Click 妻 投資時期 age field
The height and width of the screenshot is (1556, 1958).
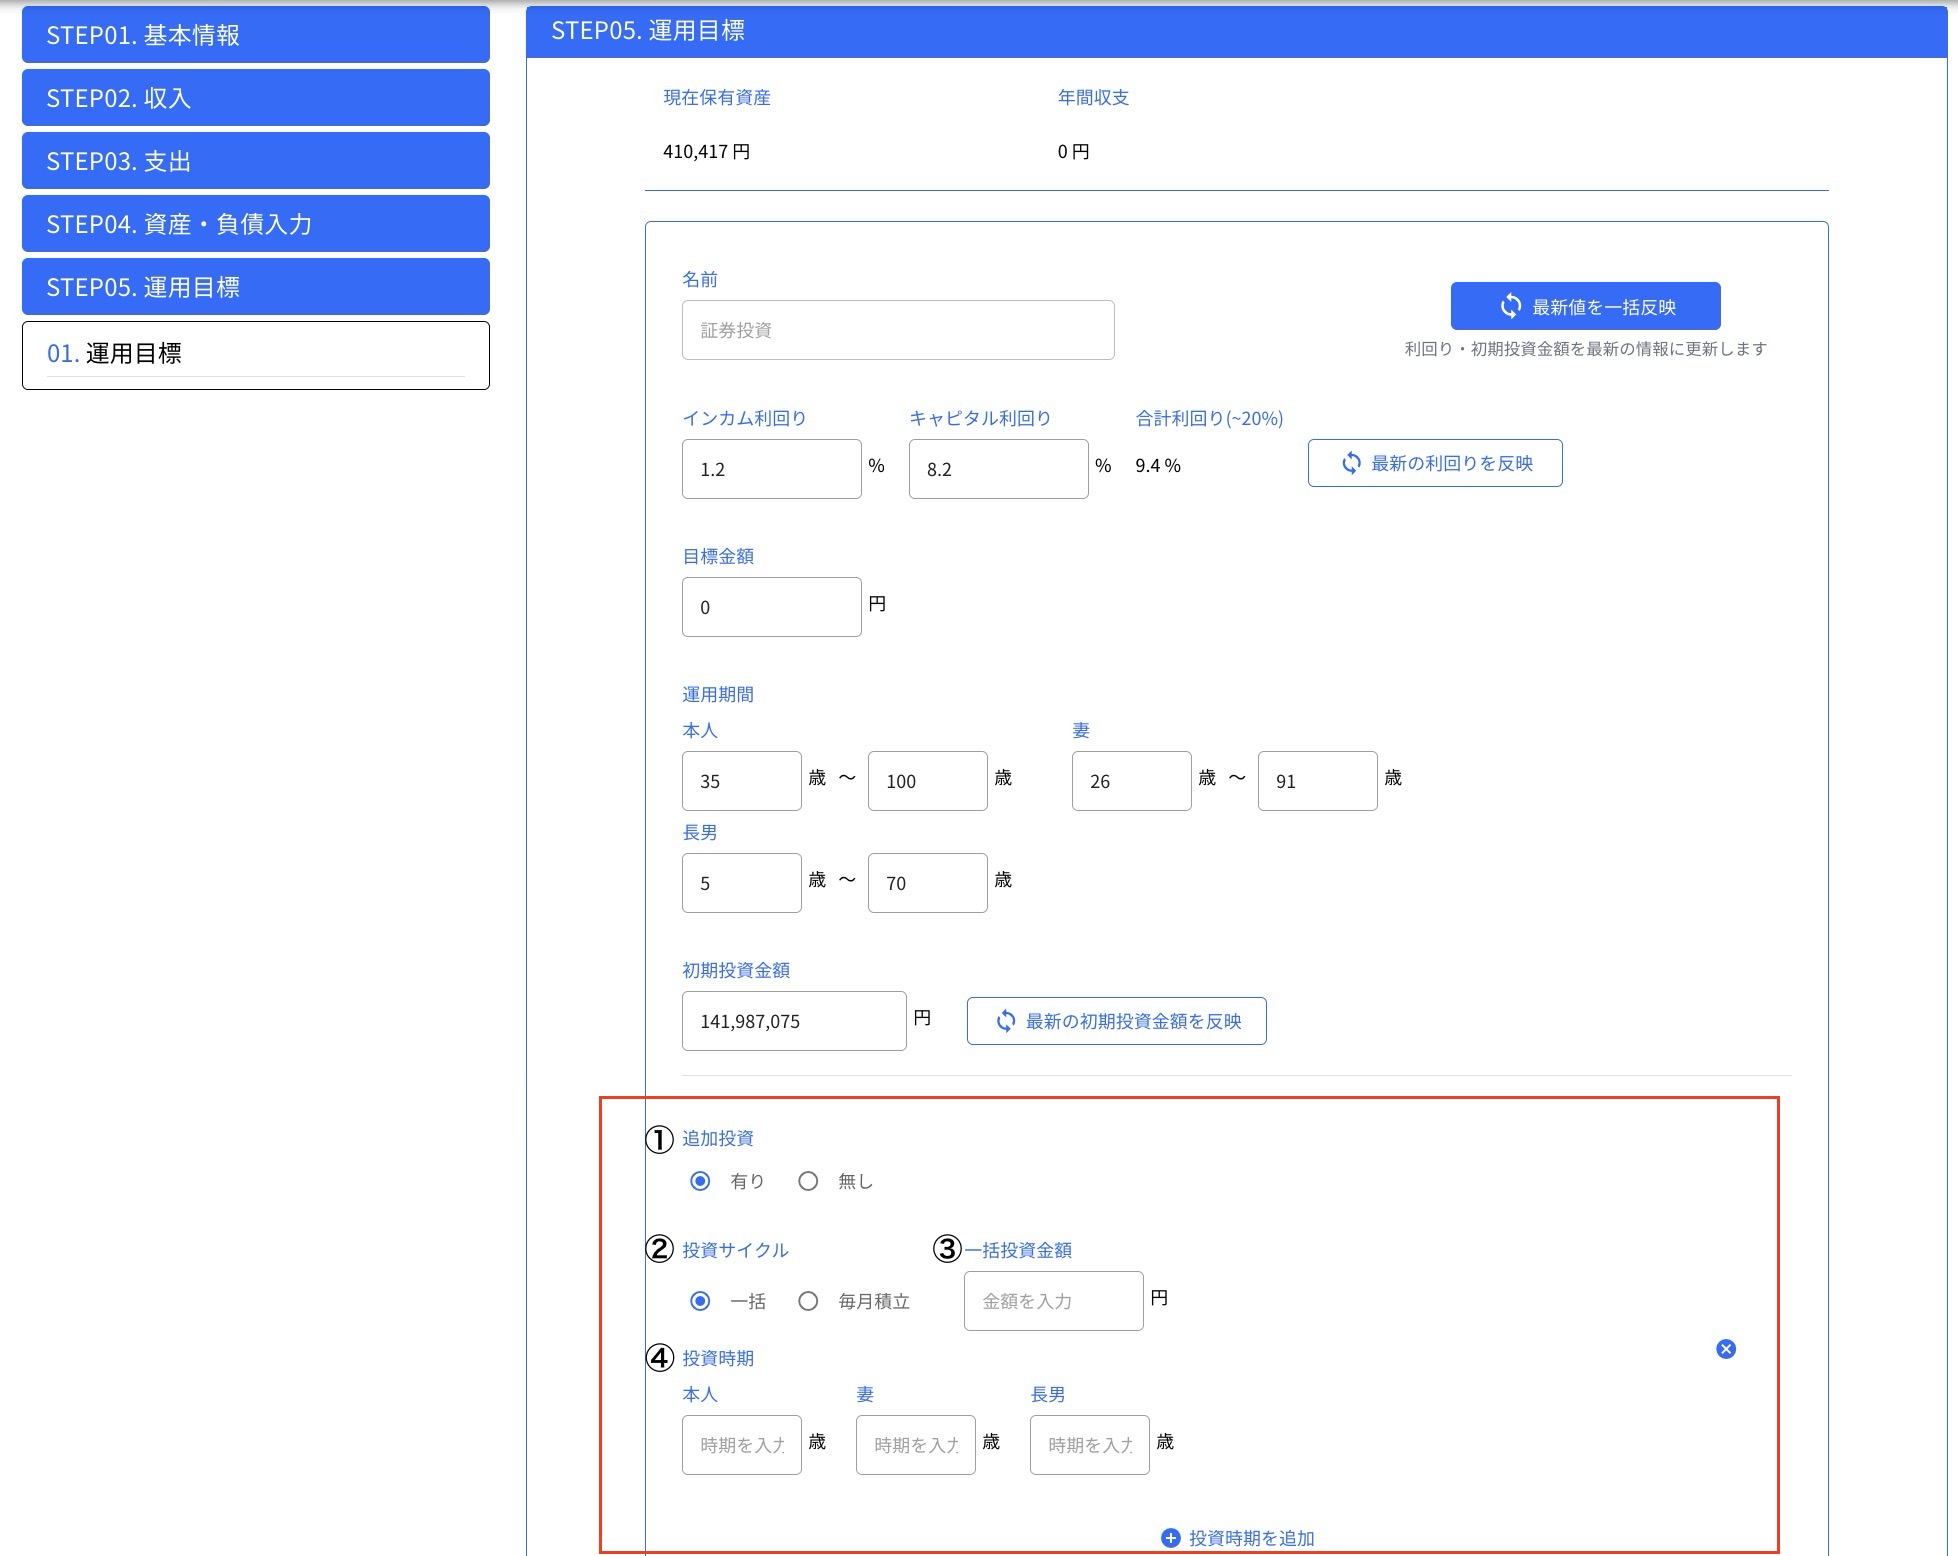click(x=916, y=1445)
